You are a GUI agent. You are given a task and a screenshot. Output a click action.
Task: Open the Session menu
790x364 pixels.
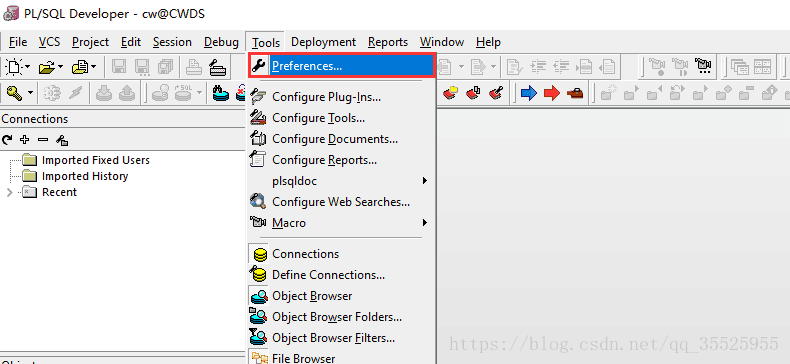(172, 42)
